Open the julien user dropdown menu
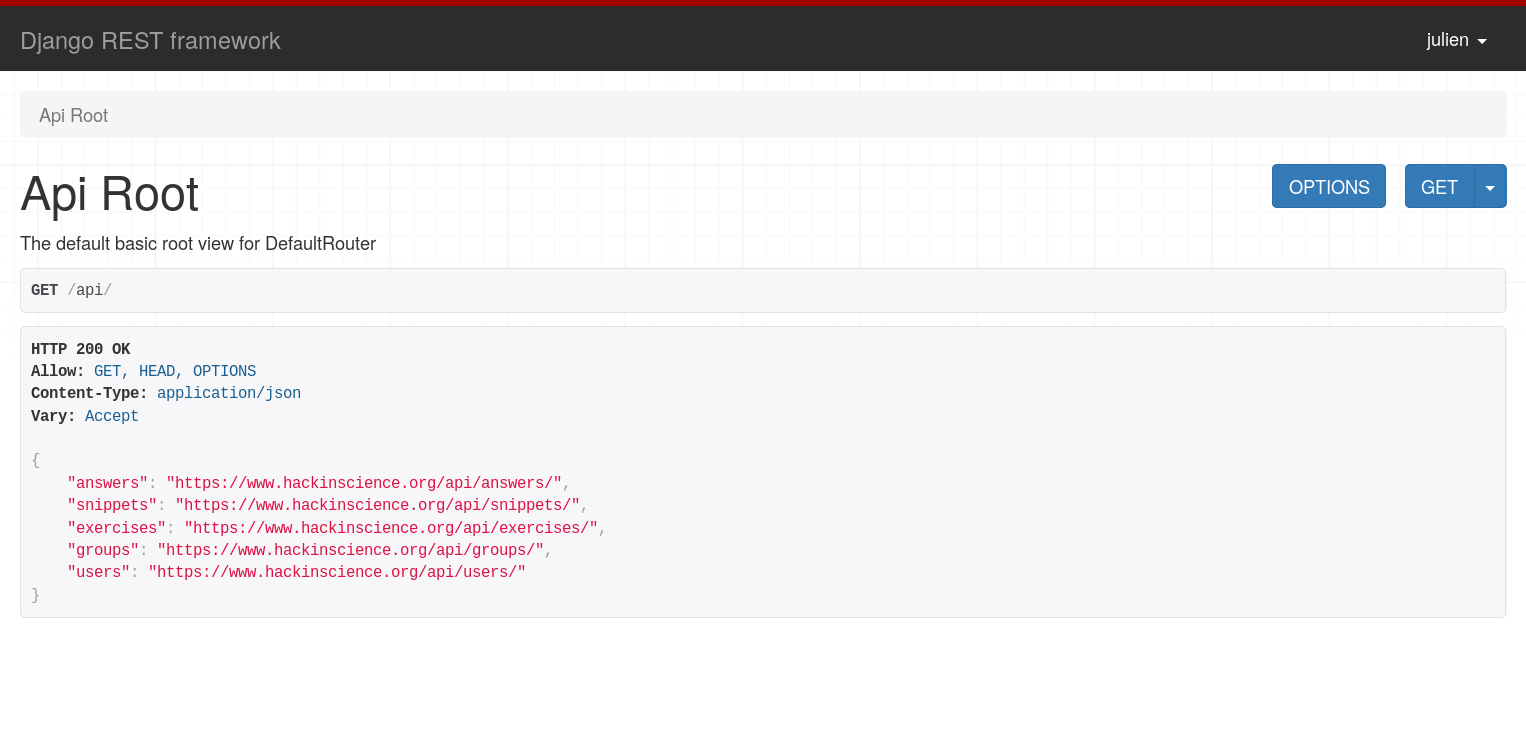The image size is (1526, 732). [1456, 41]
